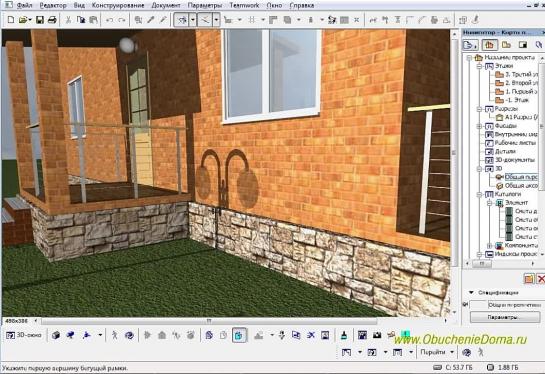
Task: Open the Перейти dropdown in bottom toolbar
Action: [x=452, y=352]
